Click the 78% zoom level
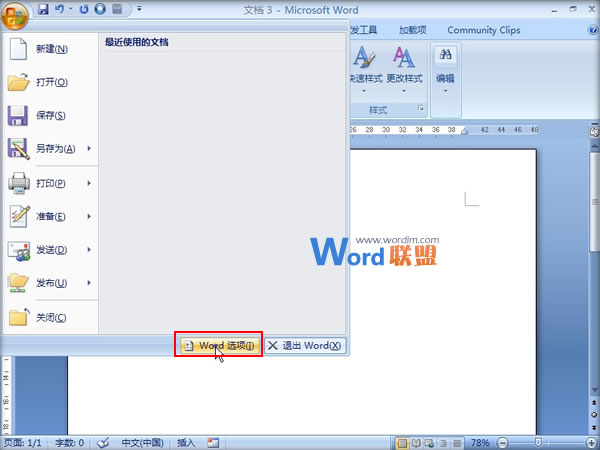The image size is (600, 450). pyautogui.click(x=480, y=443)
